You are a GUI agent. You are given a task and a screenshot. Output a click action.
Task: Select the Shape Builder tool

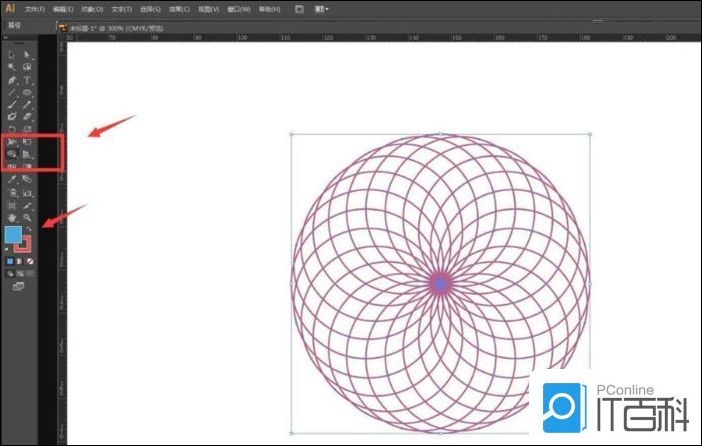click(x=11, y=155)
